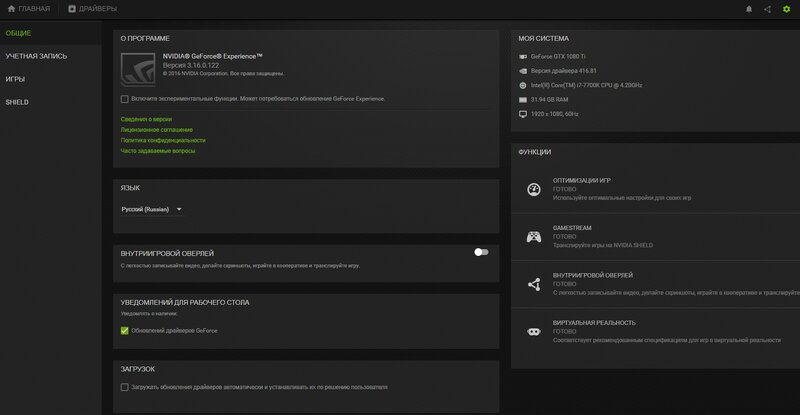
Task: Enable the experimental features checkbox
Action: [x=124, y=99]
